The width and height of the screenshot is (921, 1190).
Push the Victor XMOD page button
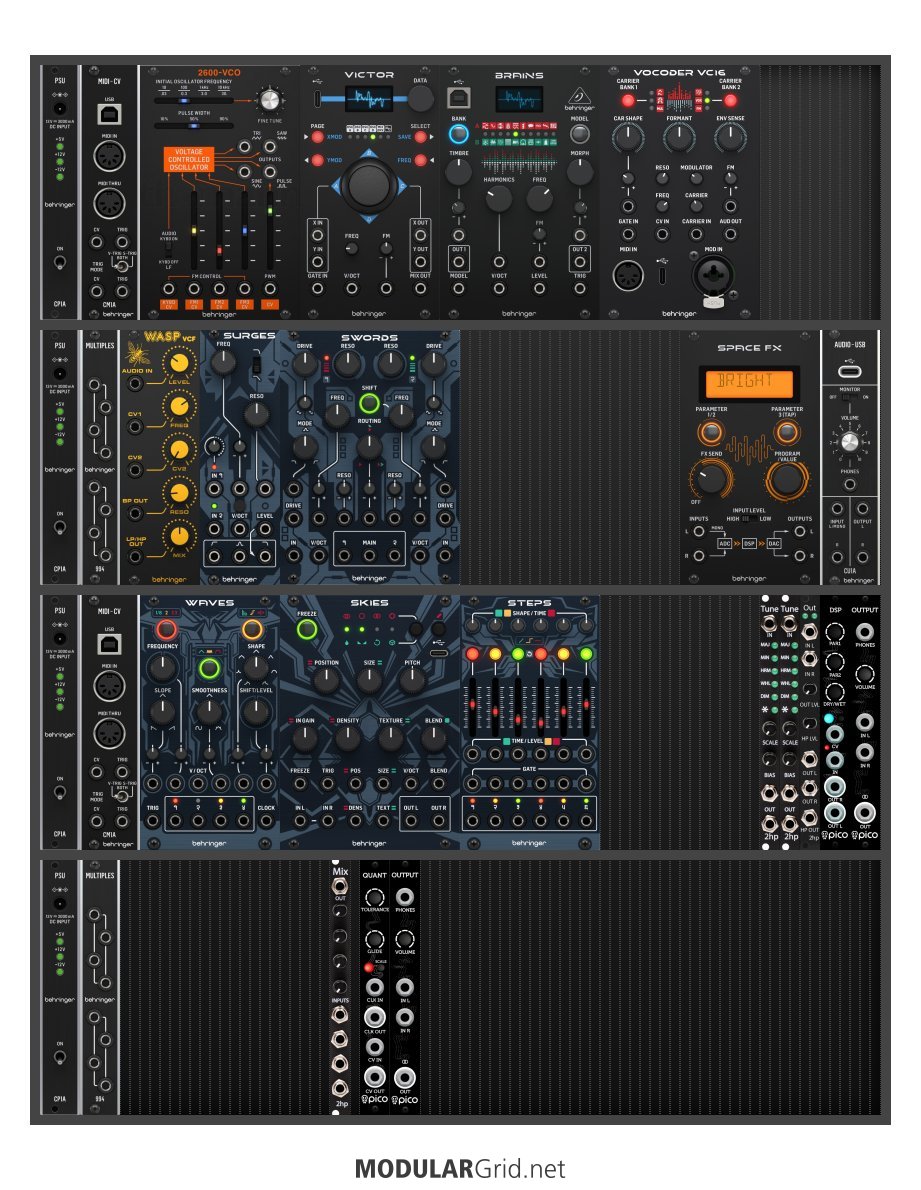coord(318,137)
